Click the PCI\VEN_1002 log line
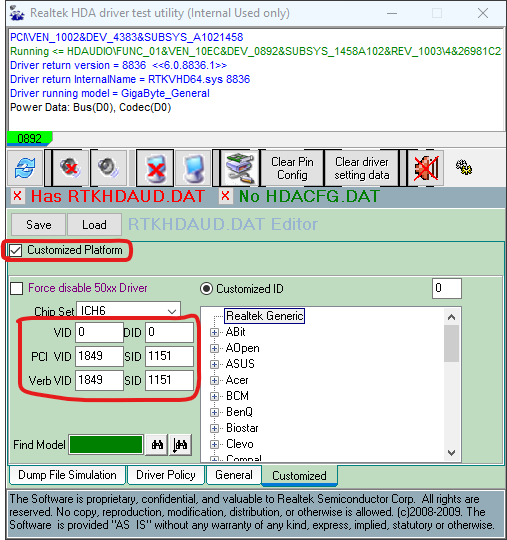The width and height of the screenshot is (507, 540). pyautogui.click(x=126, y=37)
